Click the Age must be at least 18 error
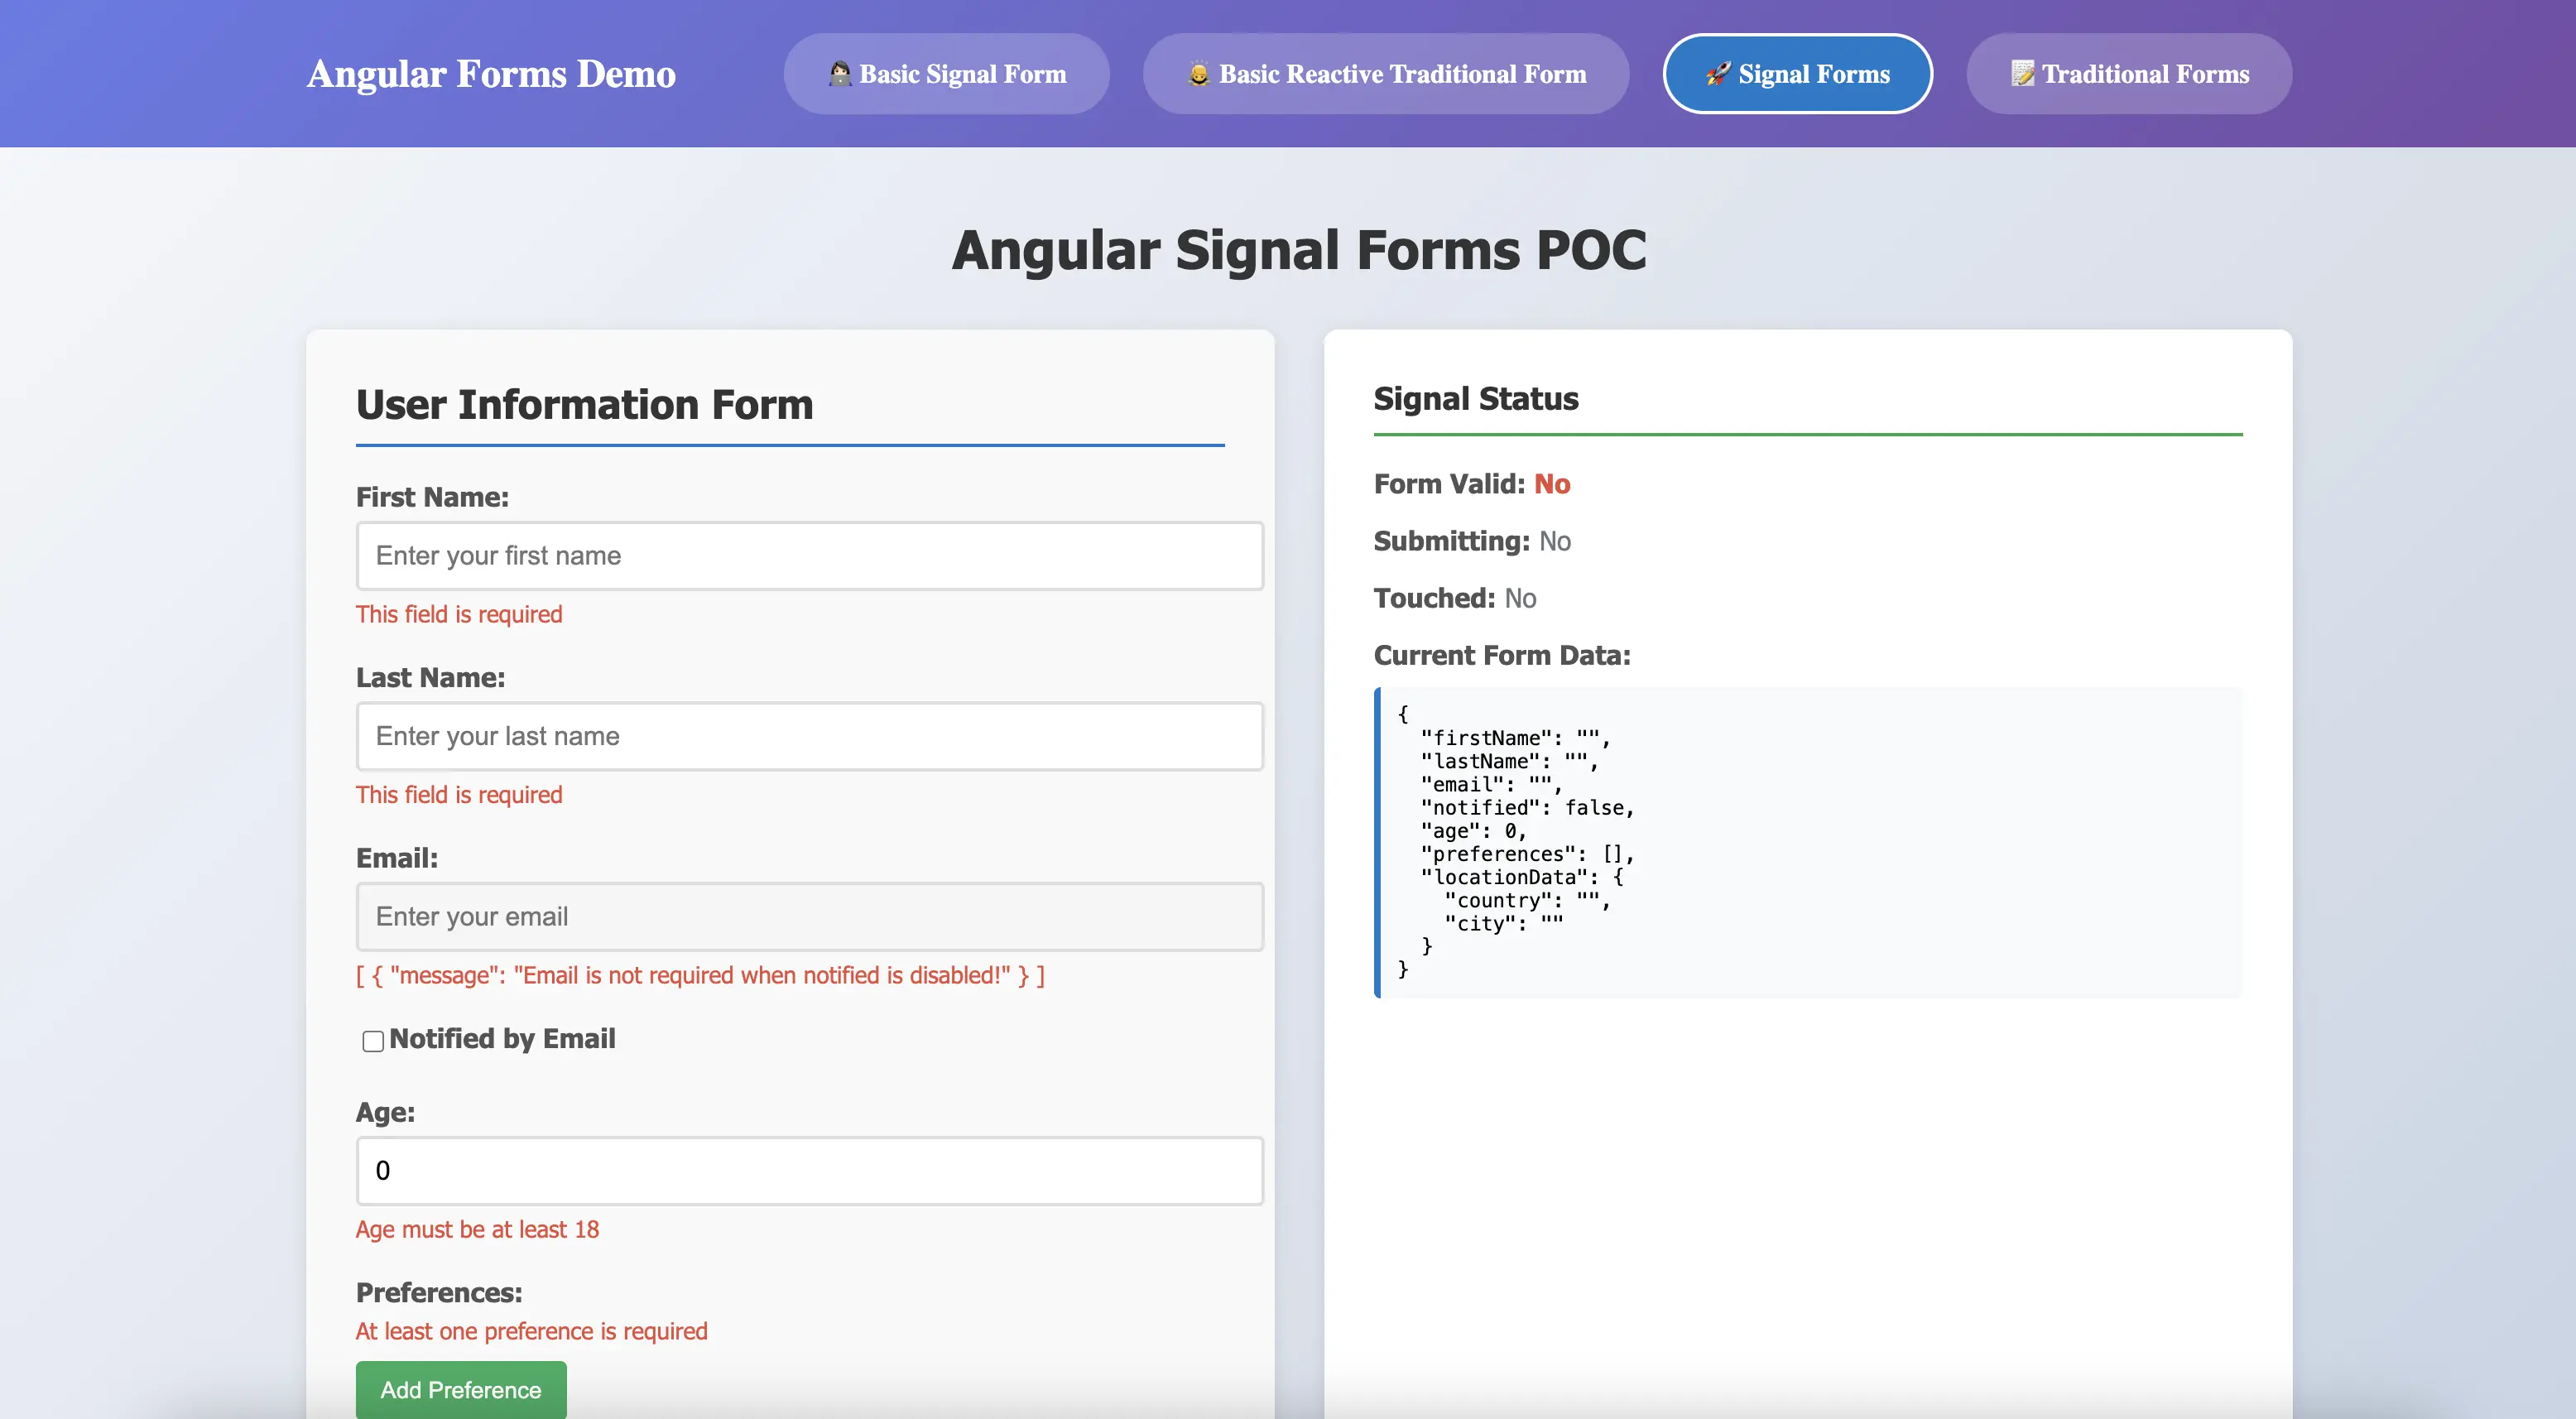The width and height of the screenshot is (2576, 1419). point(477,1230)
